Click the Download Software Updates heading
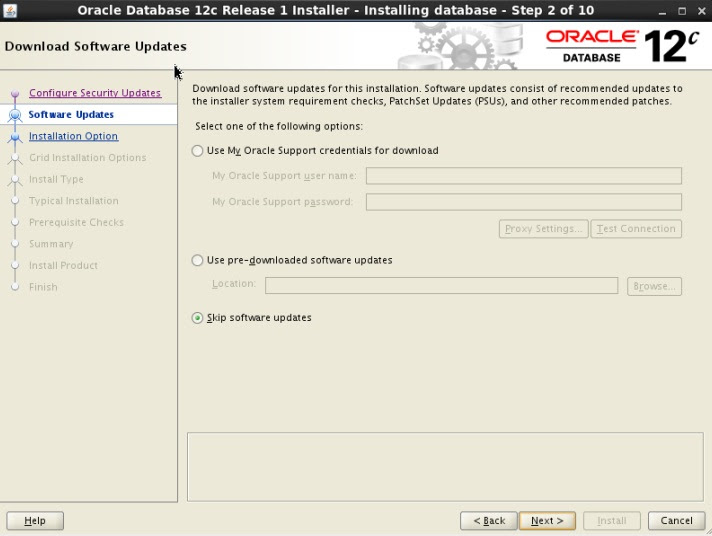 pyautogui.click(x=95, y=46)
